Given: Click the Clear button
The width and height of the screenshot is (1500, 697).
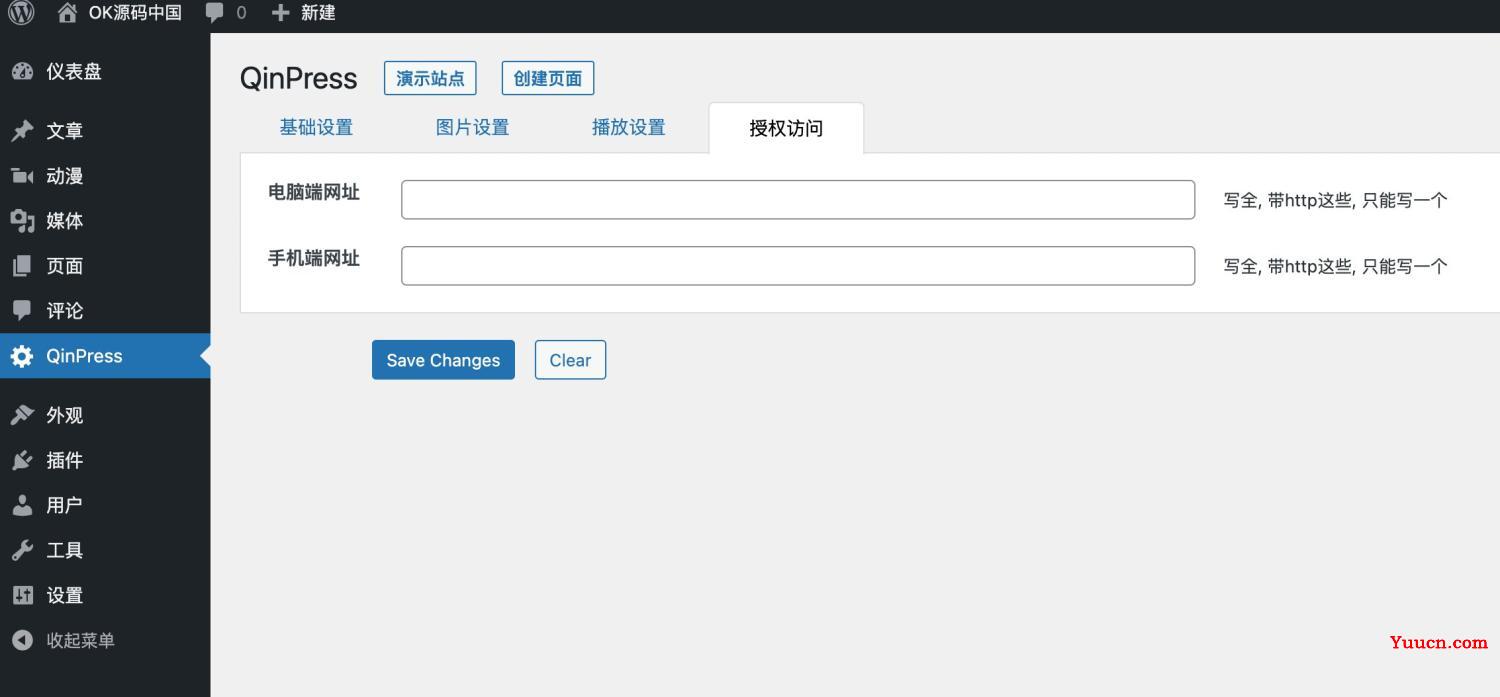Looking at the screenshot, I should [570, 360].
